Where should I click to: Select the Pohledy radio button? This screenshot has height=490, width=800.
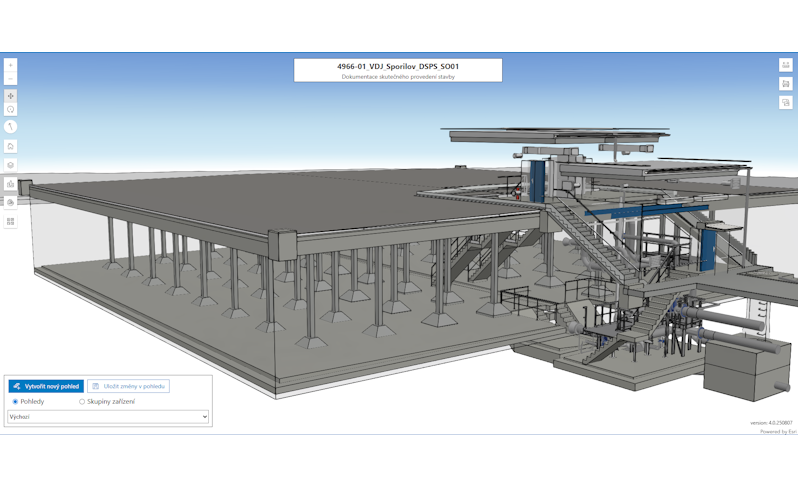(14, 401)
